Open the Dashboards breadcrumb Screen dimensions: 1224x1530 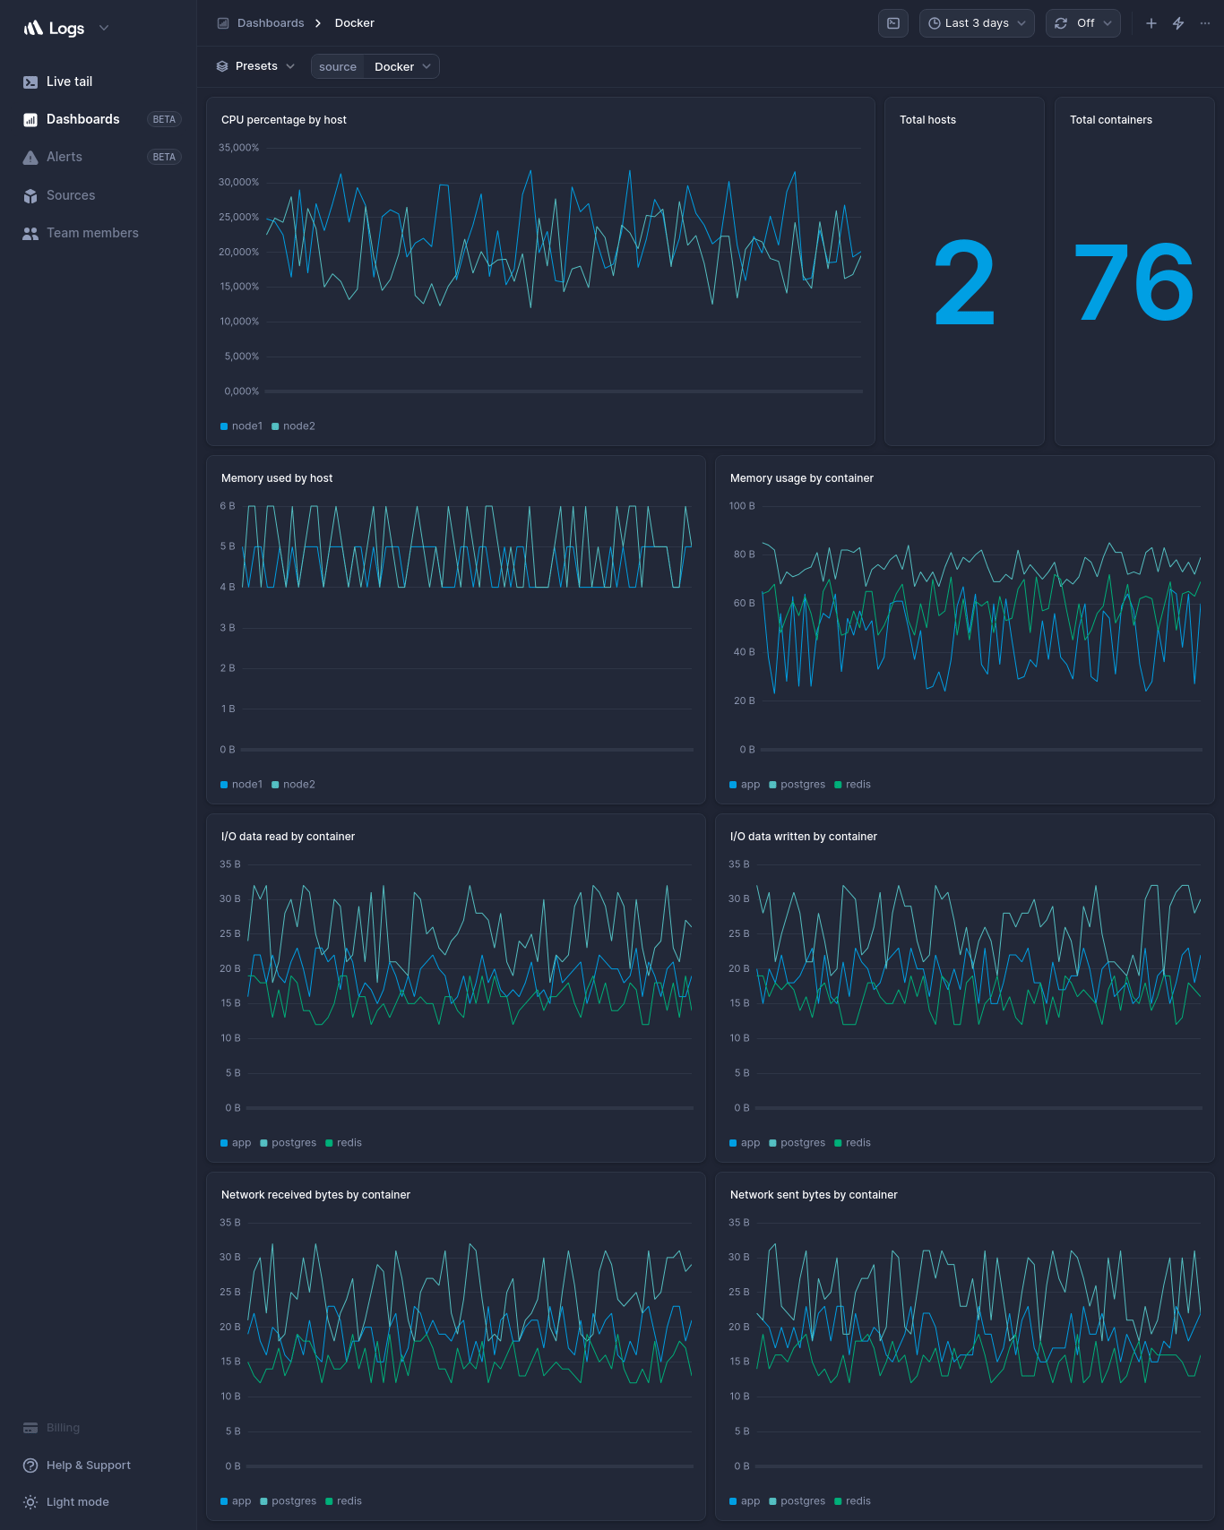click(269, 22)
